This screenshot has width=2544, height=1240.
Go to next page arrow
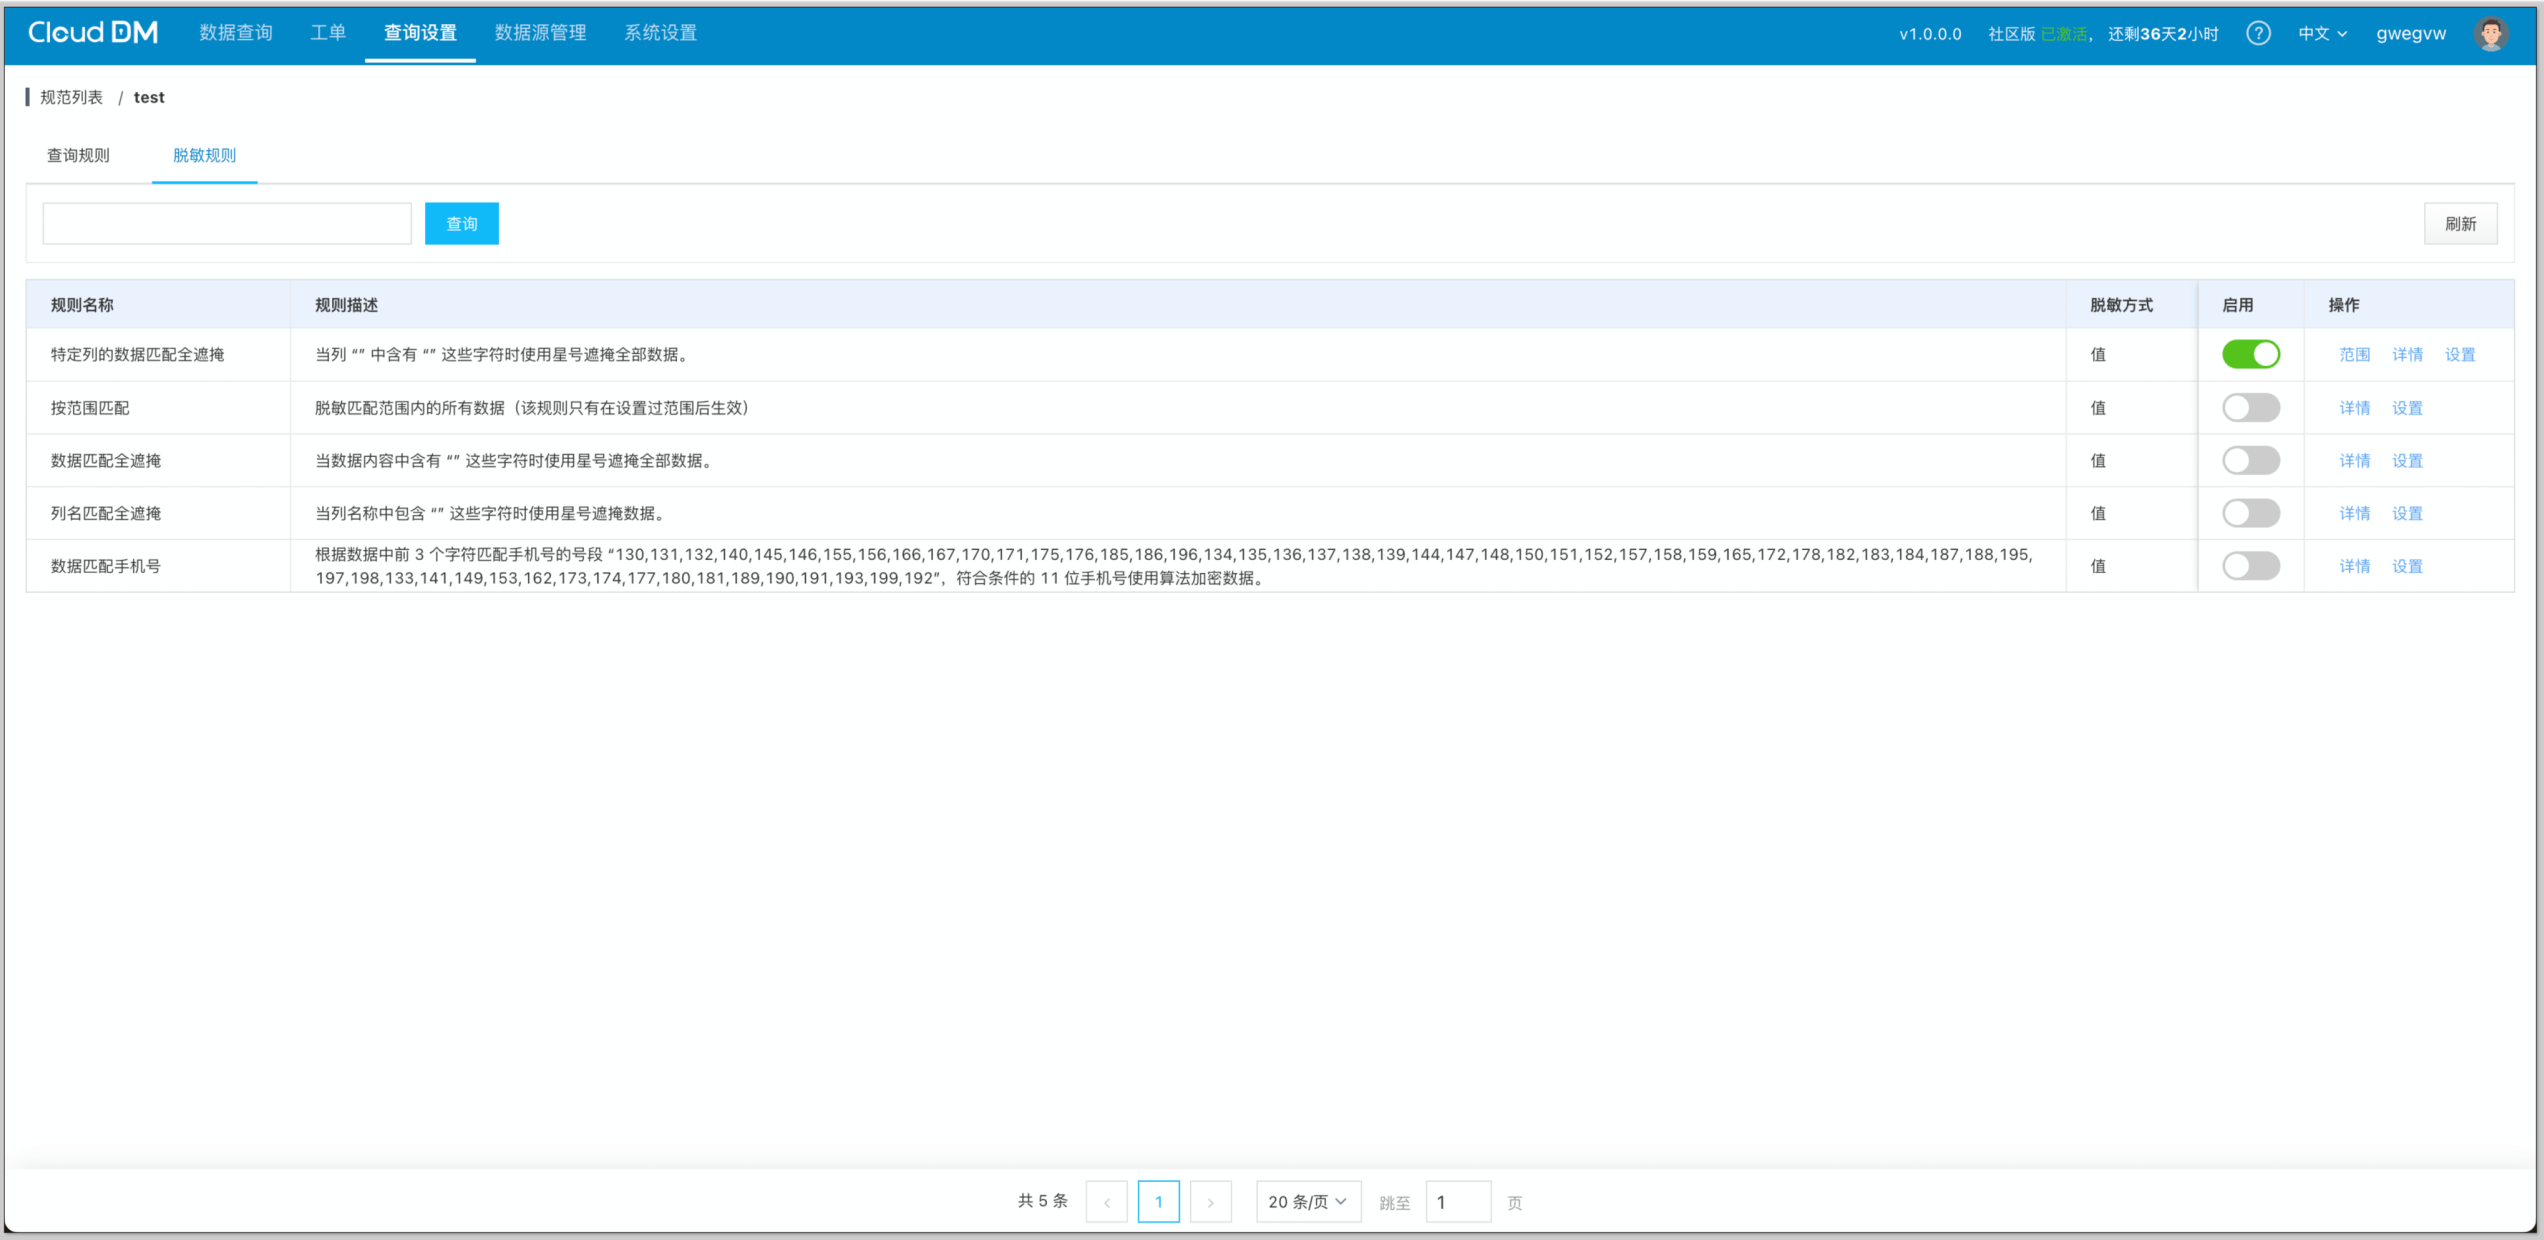[x=1210, y=1202]
